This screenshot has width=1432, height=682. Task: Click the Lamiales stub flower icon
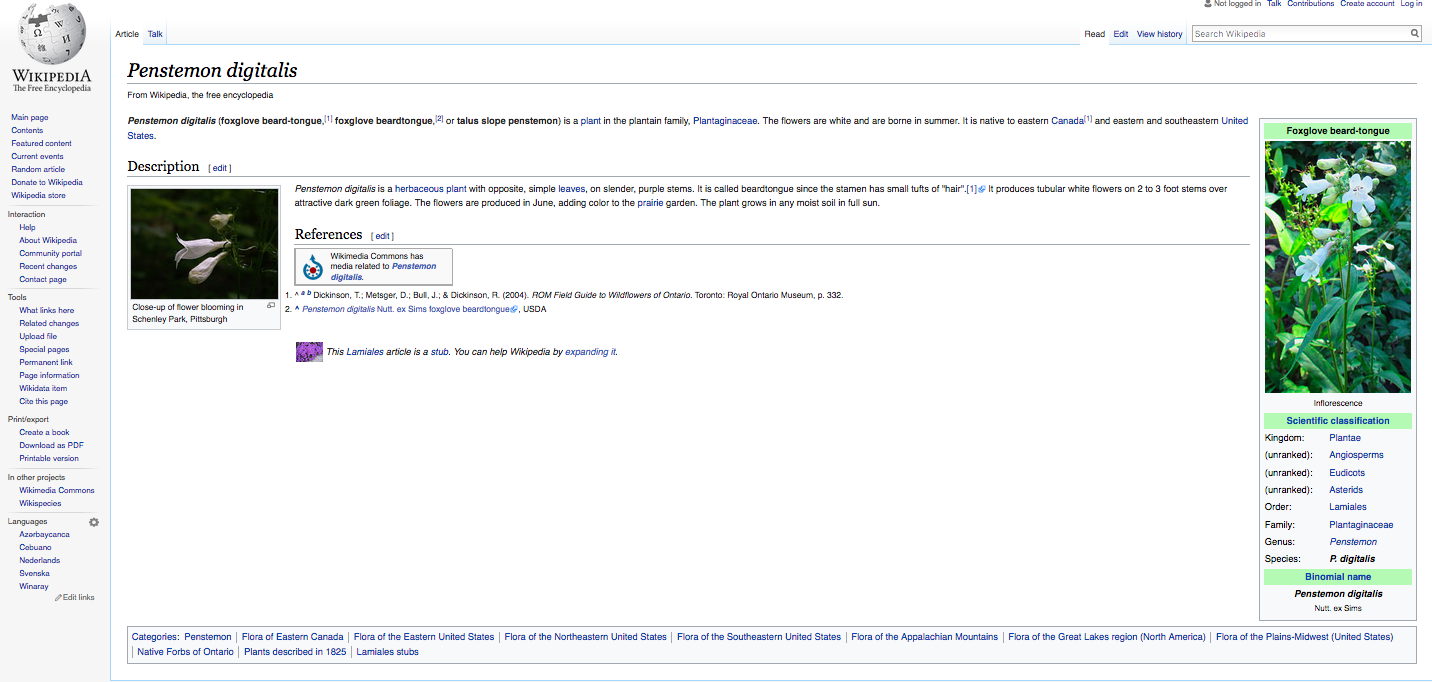point(309,352)
